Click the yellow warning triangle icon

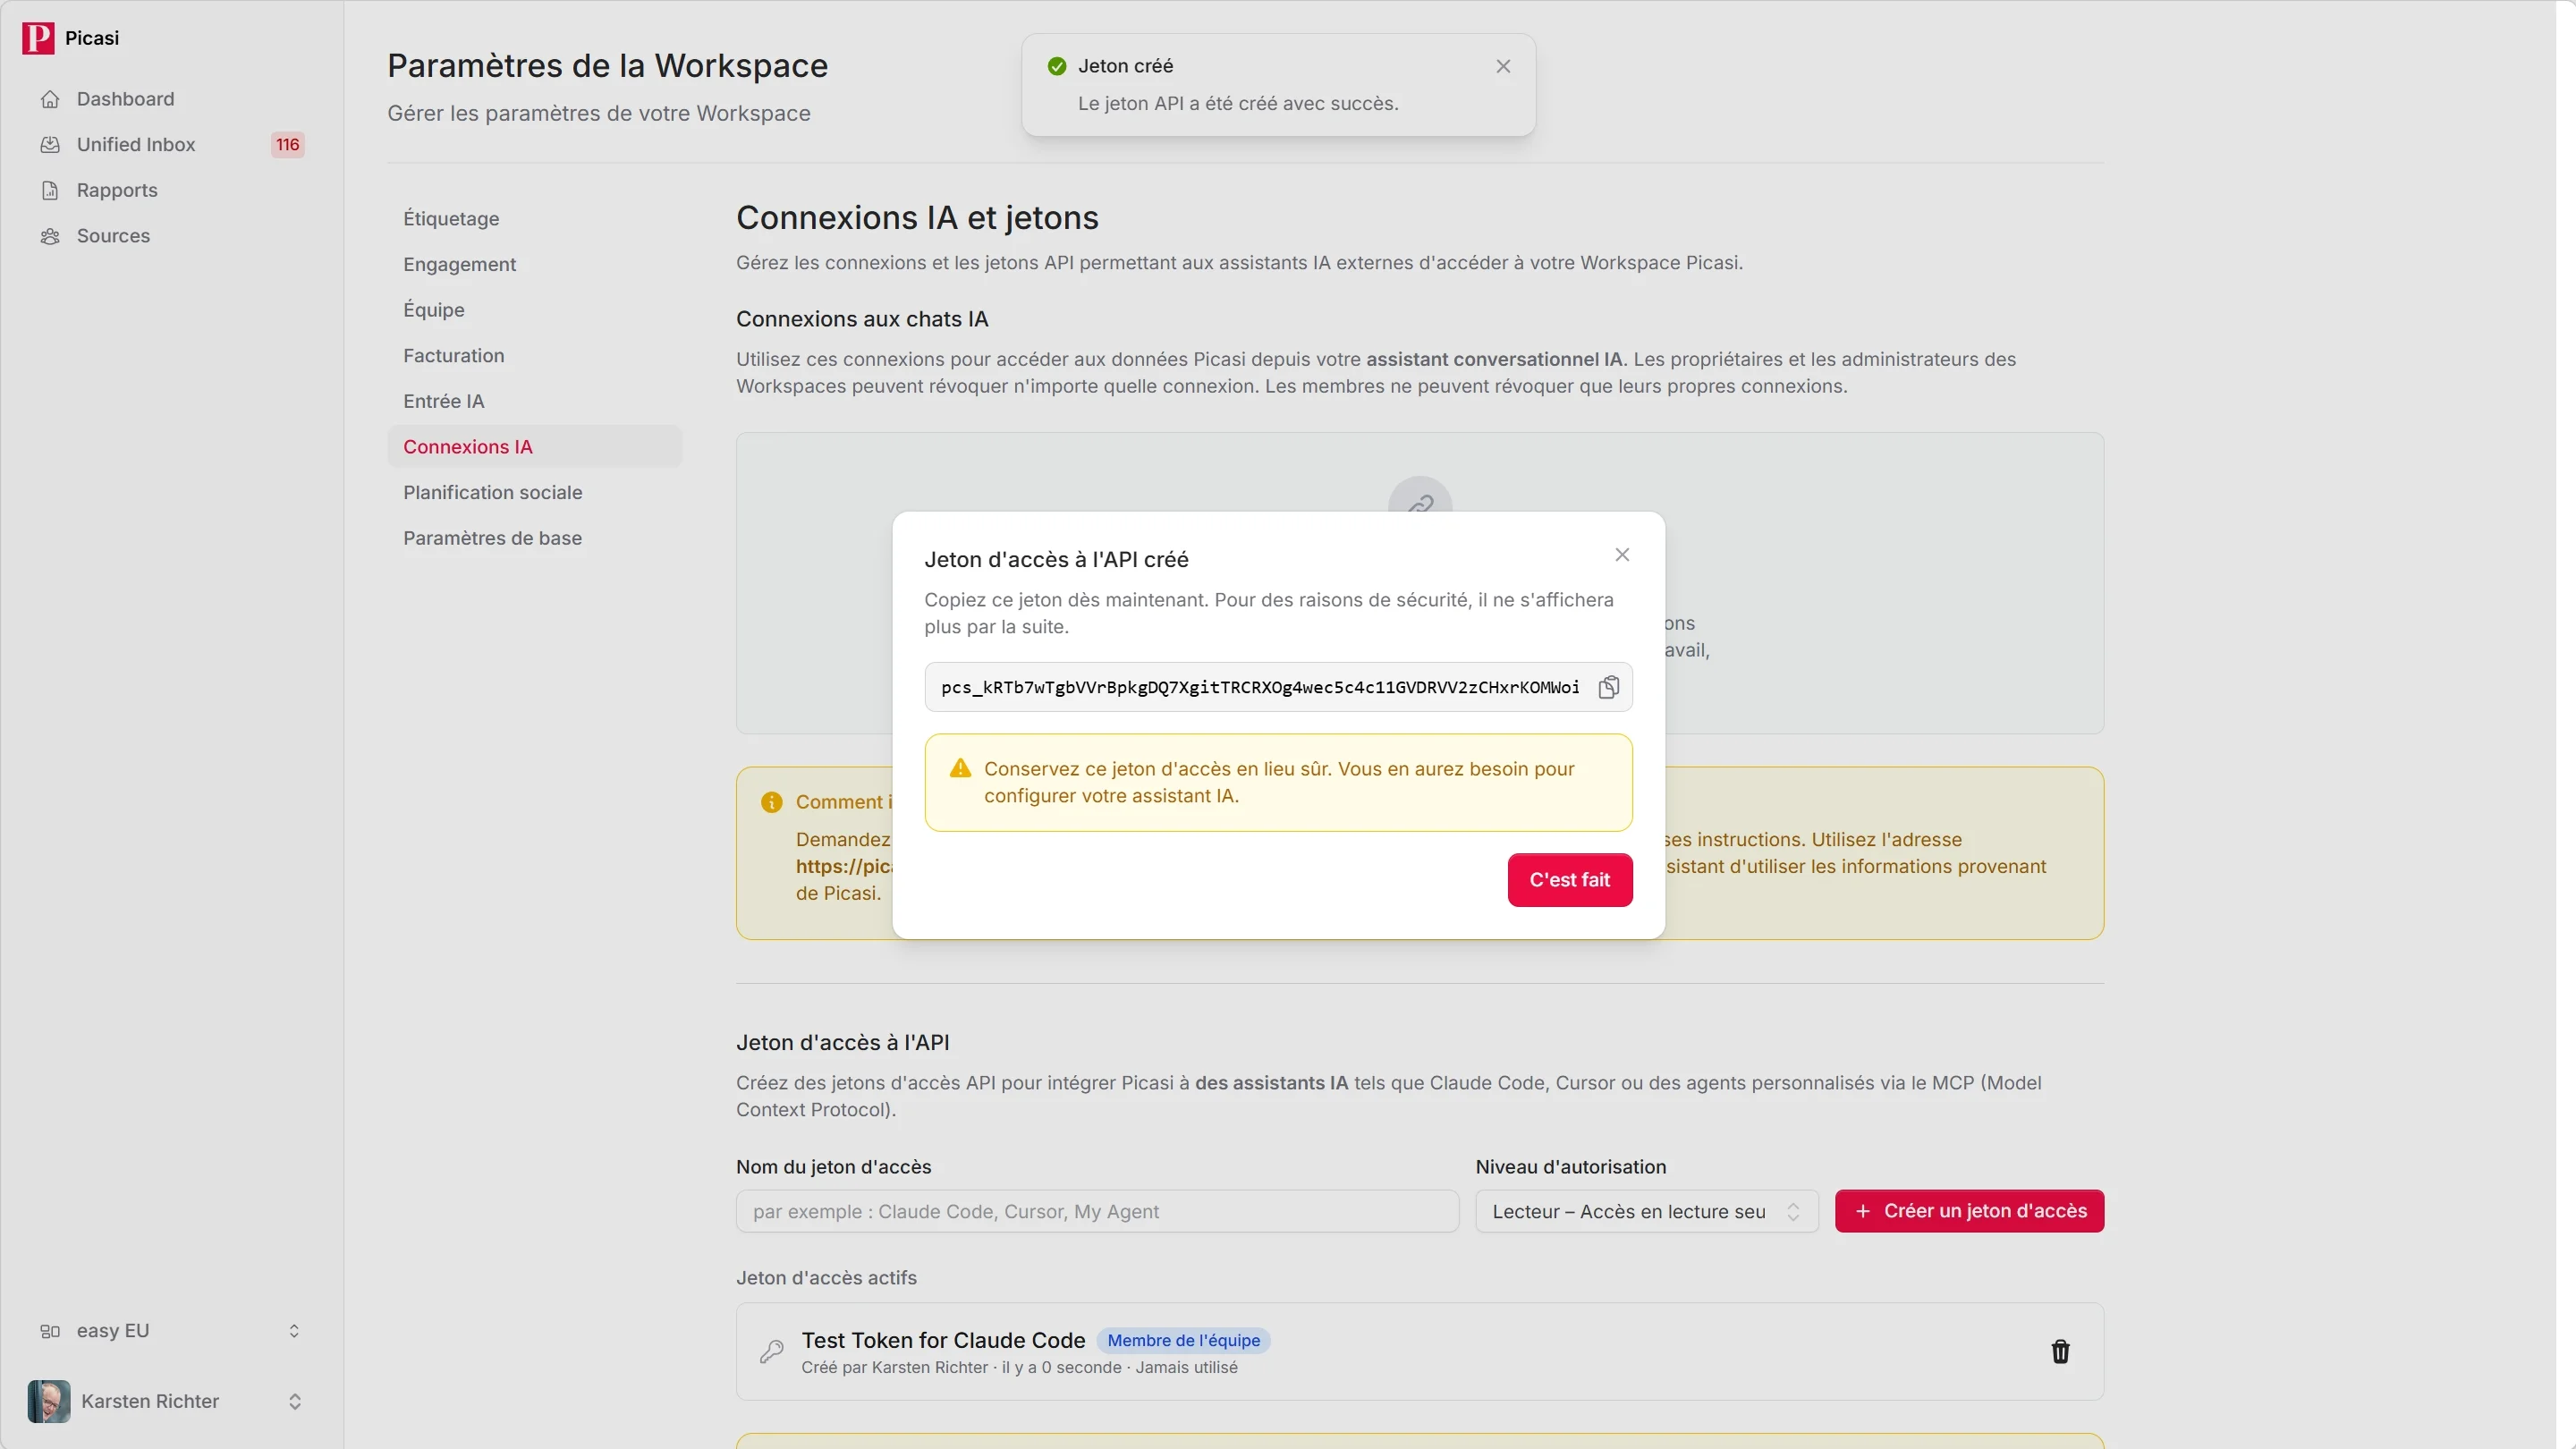coord(960,768)
